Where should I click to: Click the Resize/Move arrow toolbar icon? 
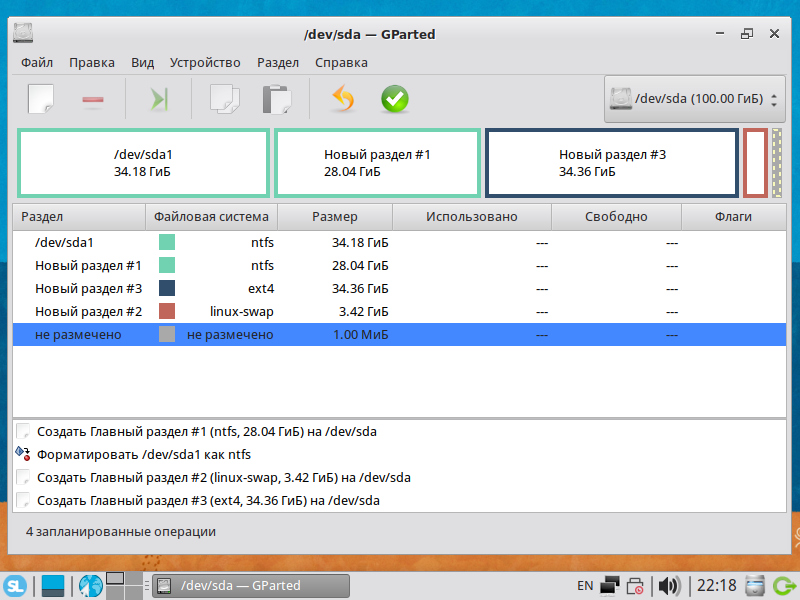click(159, 99)
